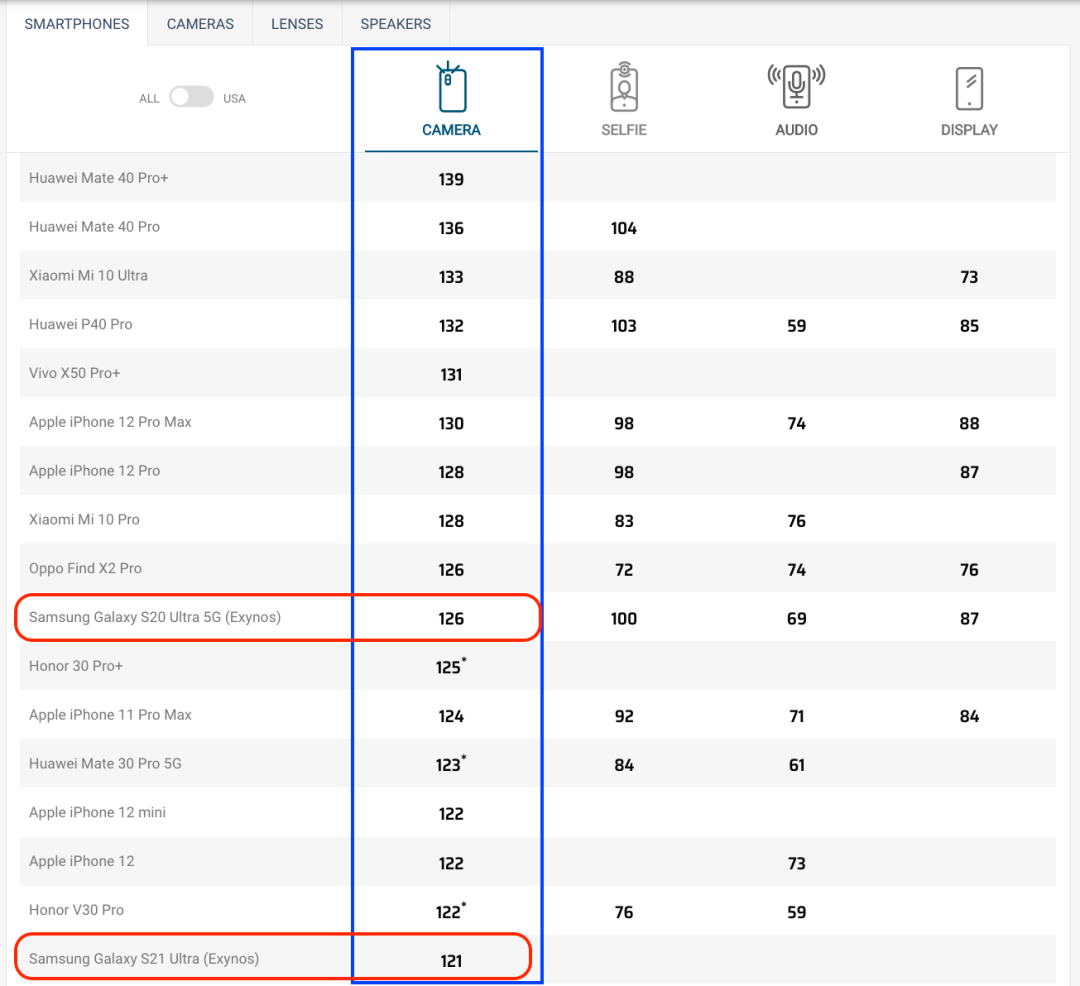The width and height of the screenshot is (1080, 986).
Task: Select the Apple iPhone 12 Pro row
Action: [x=537, y=471]
